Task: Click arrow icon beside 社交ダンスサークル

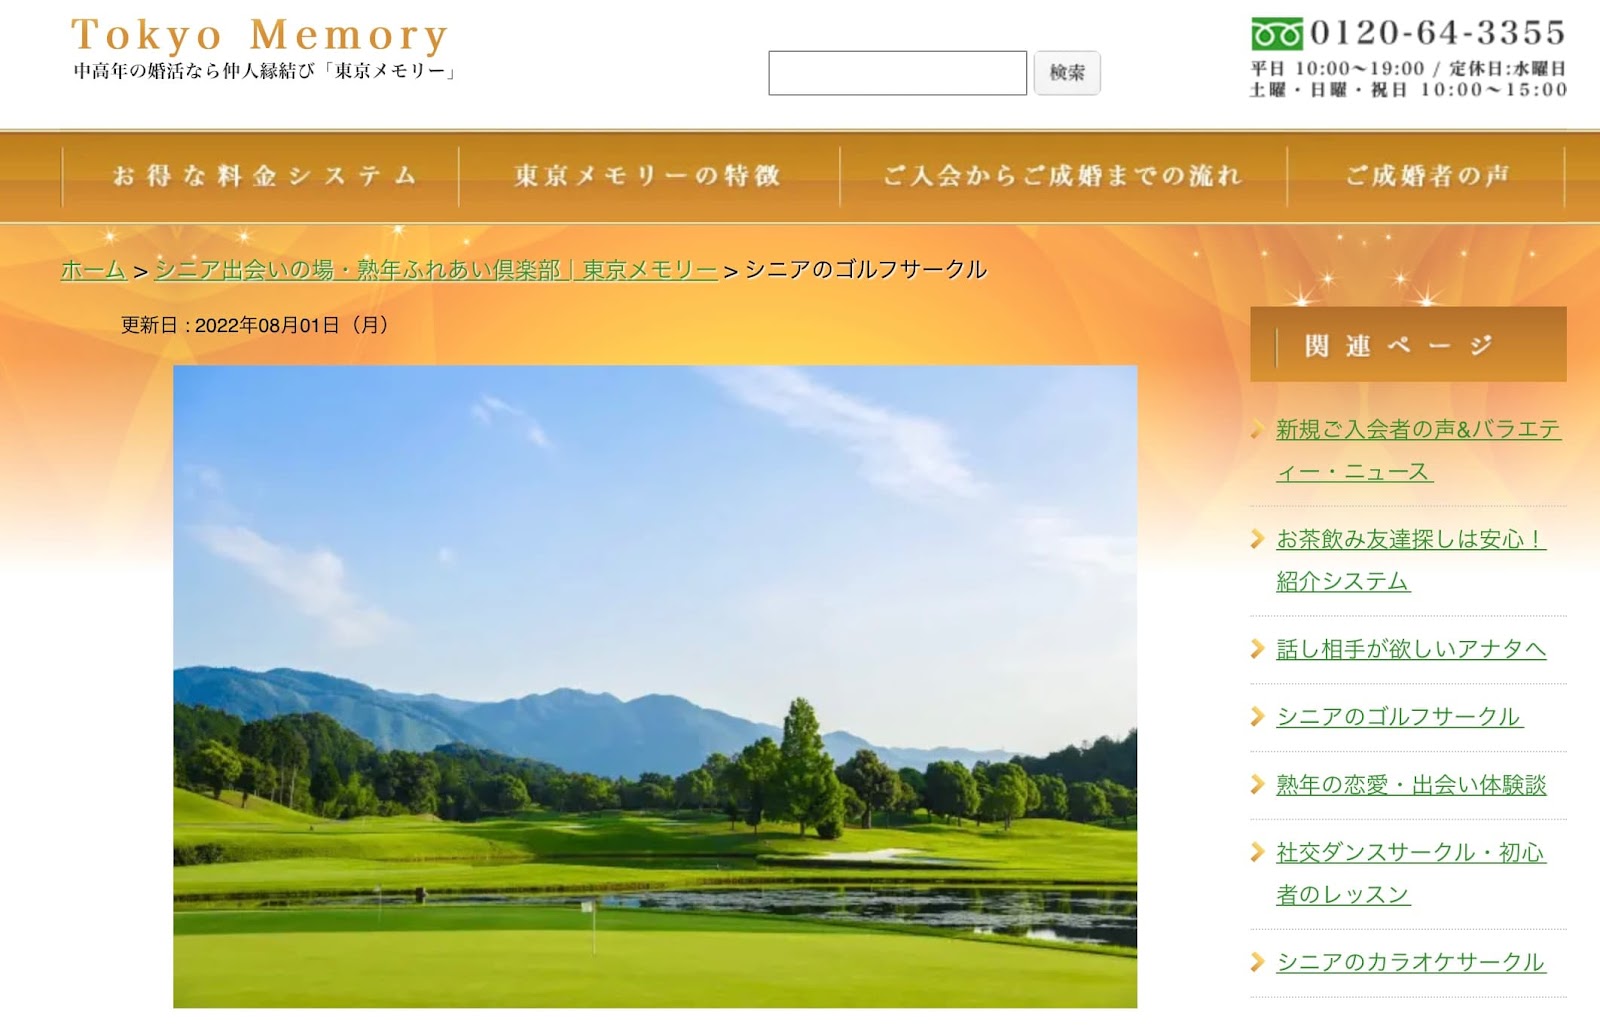Action: click(1258, 852)
